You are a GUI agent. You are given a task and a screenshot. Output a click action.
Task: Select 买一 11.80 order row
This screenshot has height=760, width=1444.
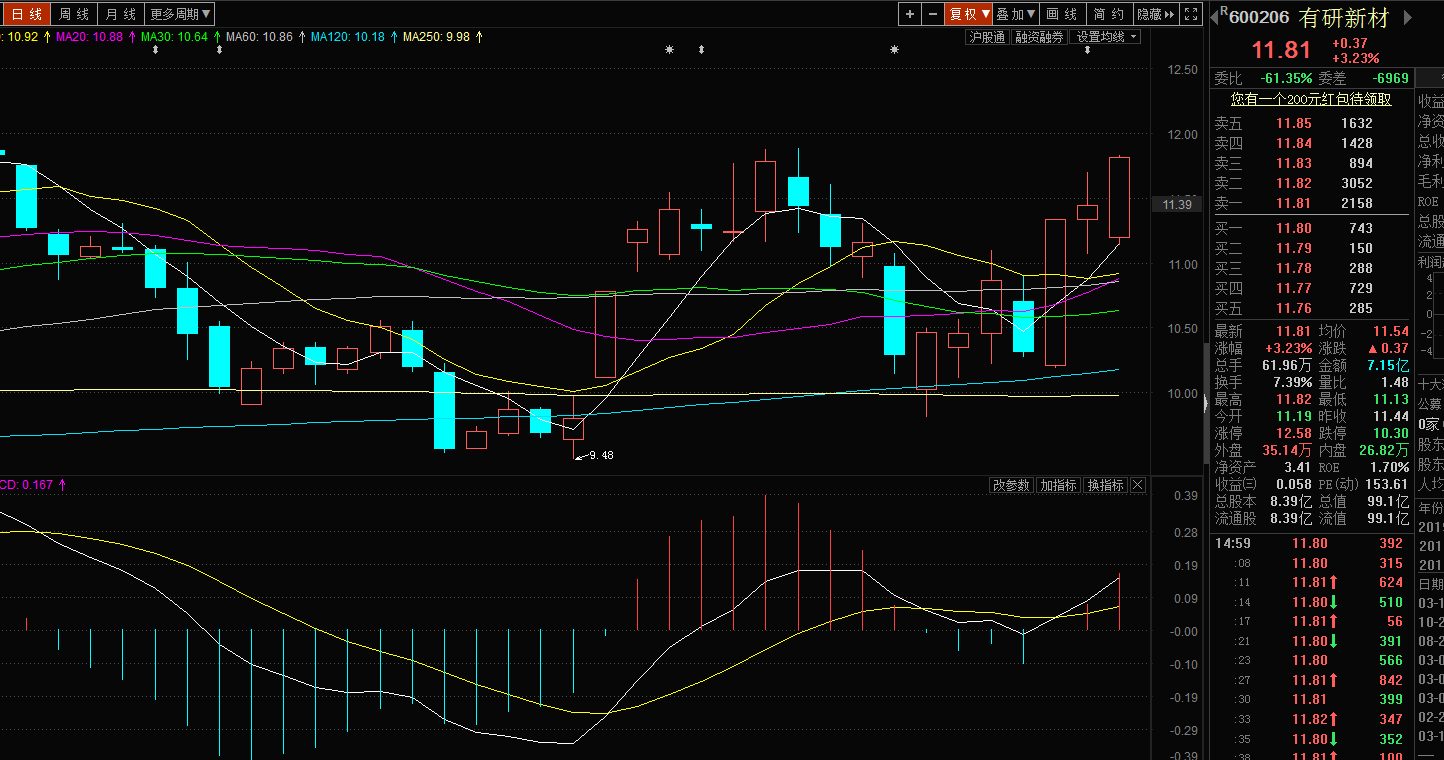[x=1310, y=228]
